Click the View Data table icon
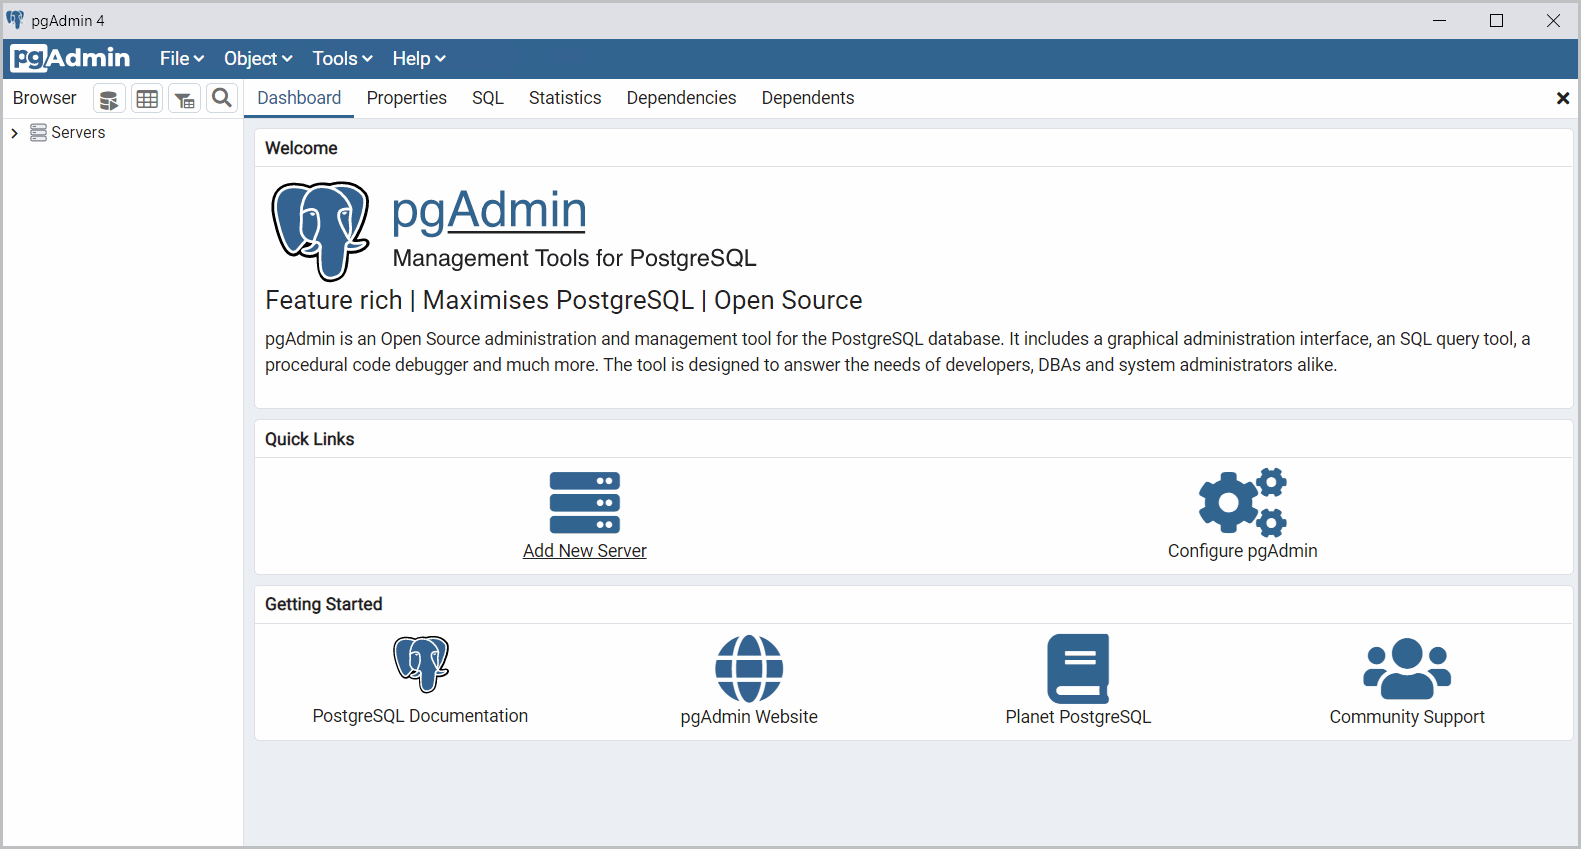Screen dimensions: 1581x849 (147, 99)
